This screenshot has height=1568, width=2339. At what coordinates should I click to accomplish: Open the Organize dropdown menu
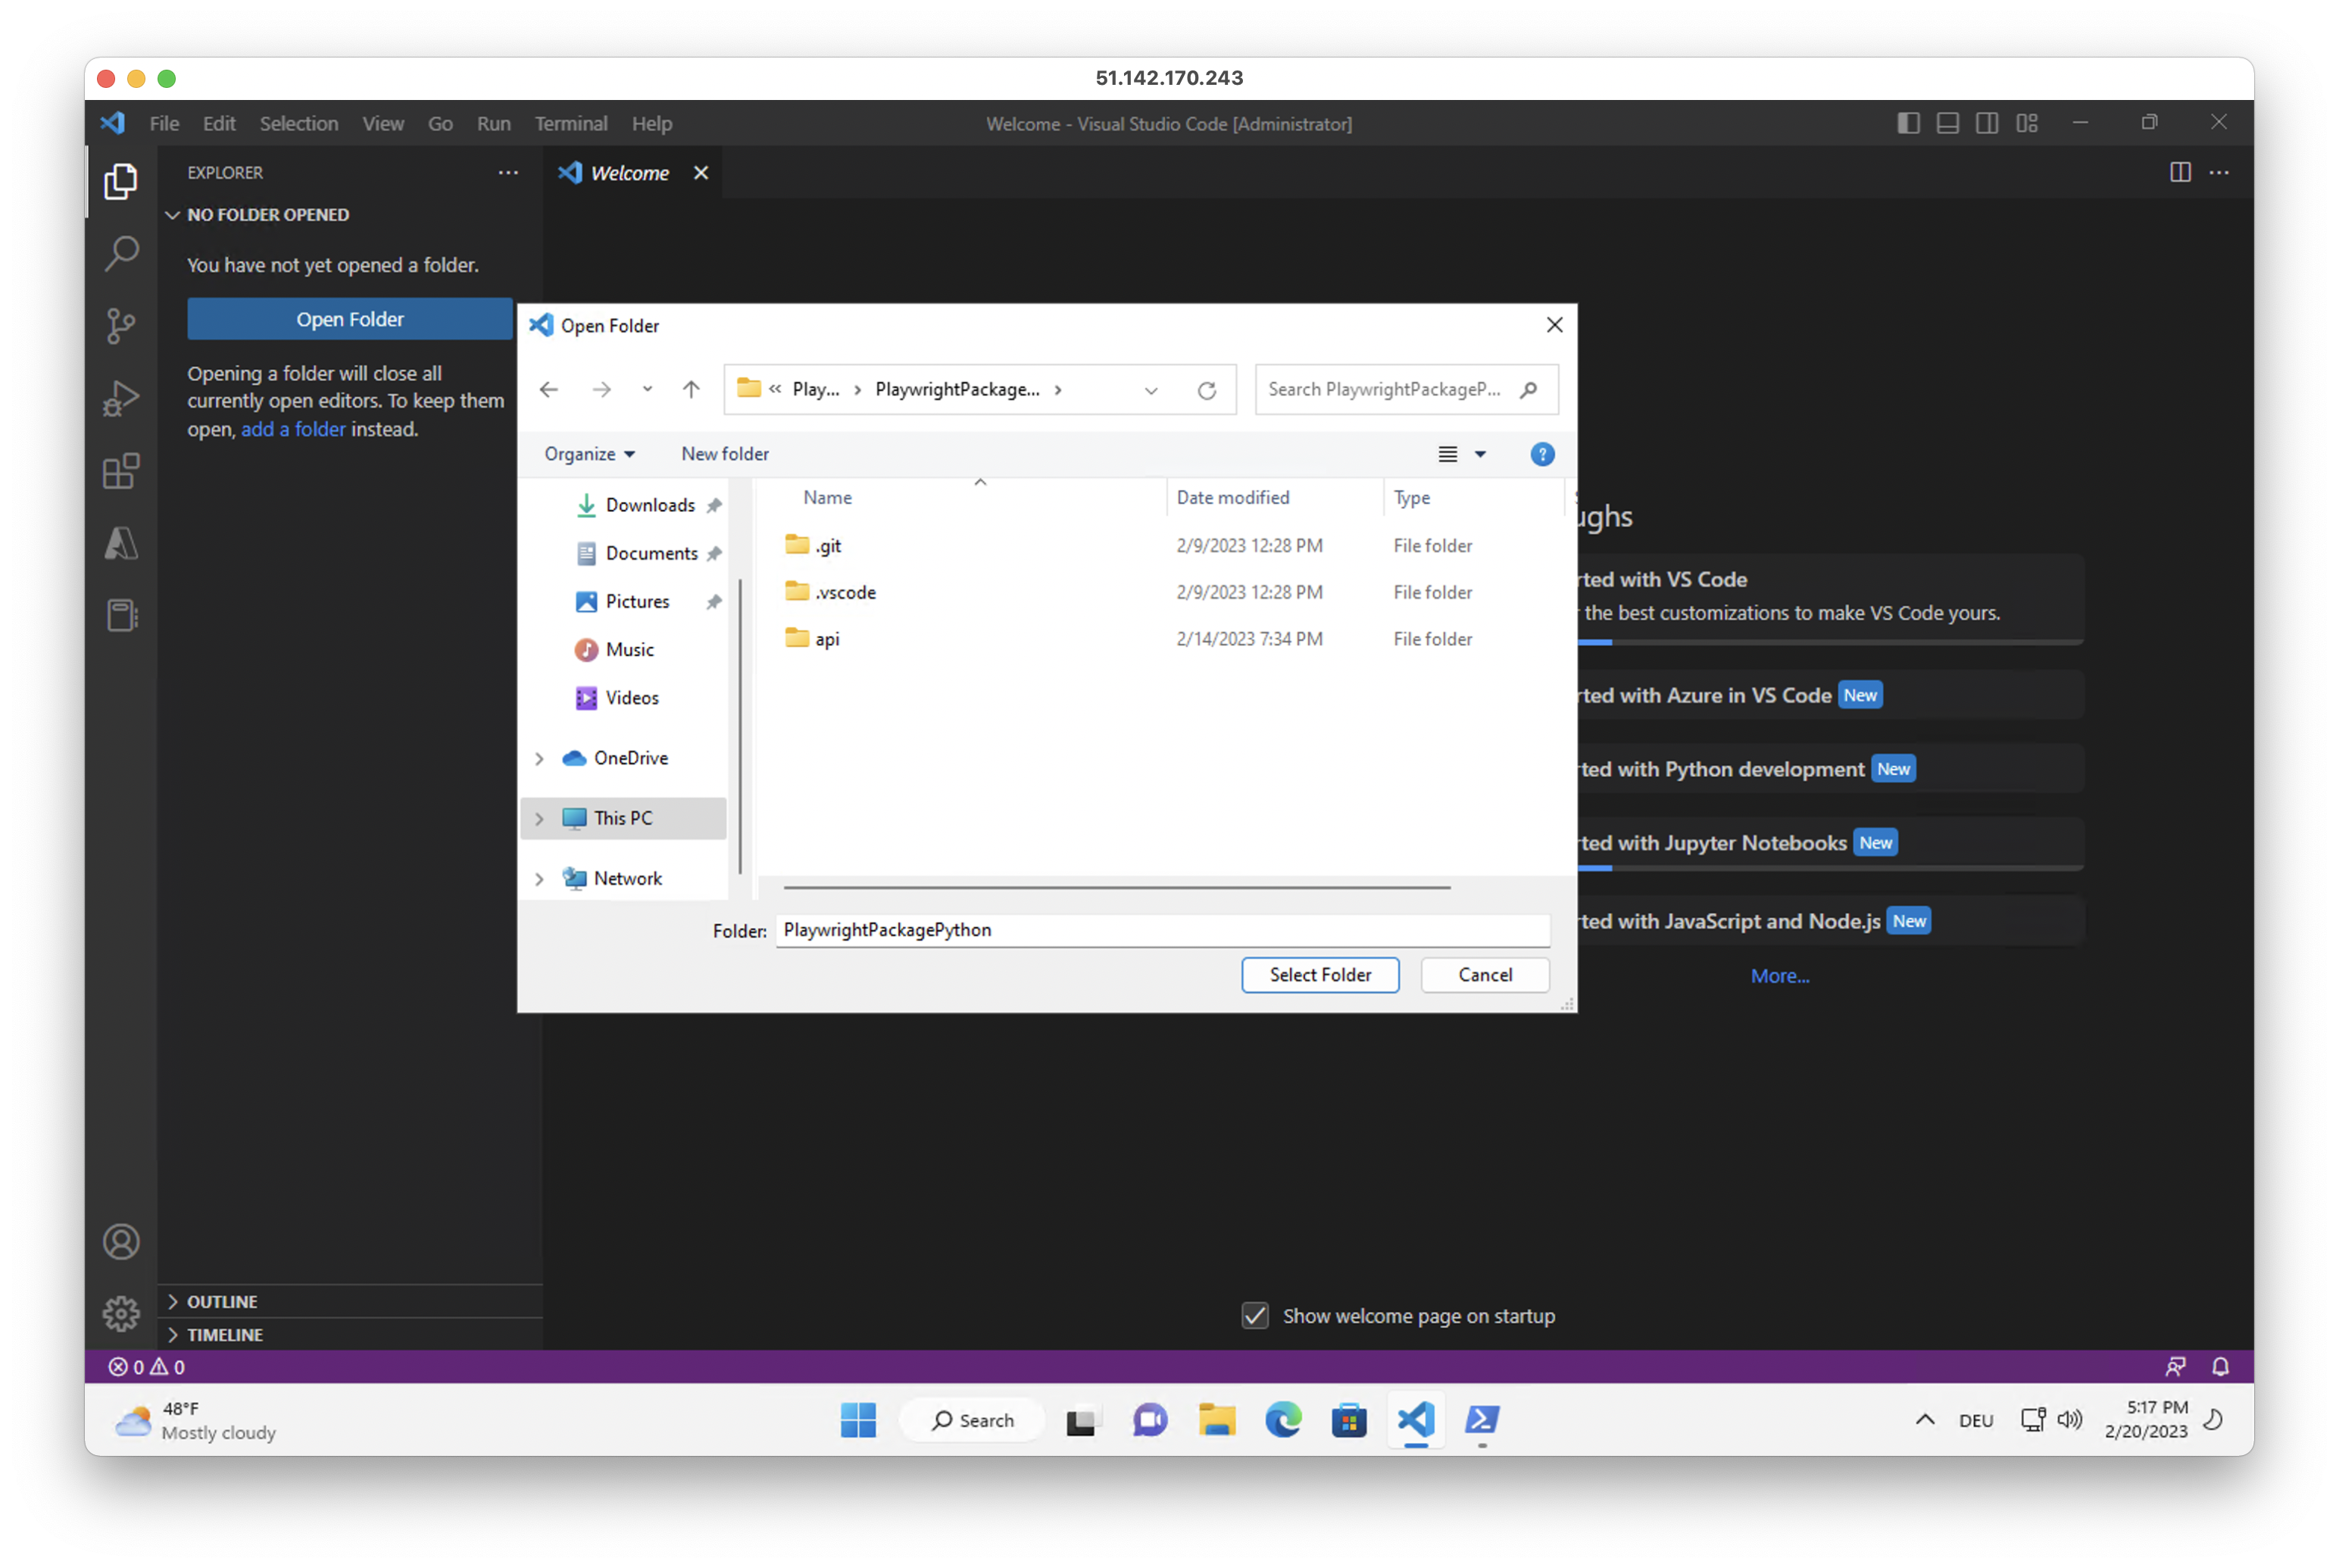tap(589, 454)
